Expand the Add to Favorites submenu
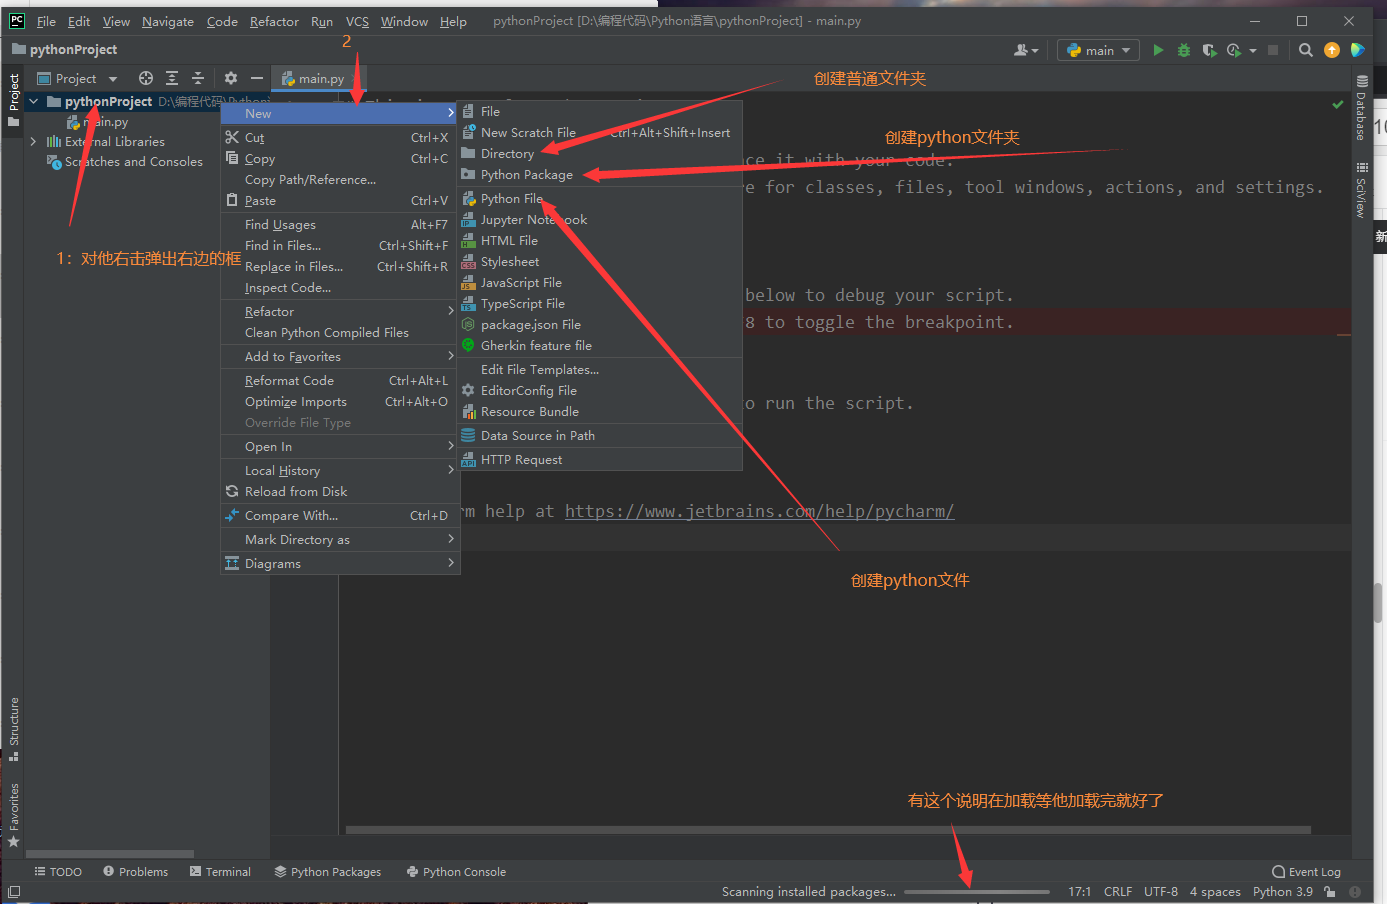 coord(340,357)
